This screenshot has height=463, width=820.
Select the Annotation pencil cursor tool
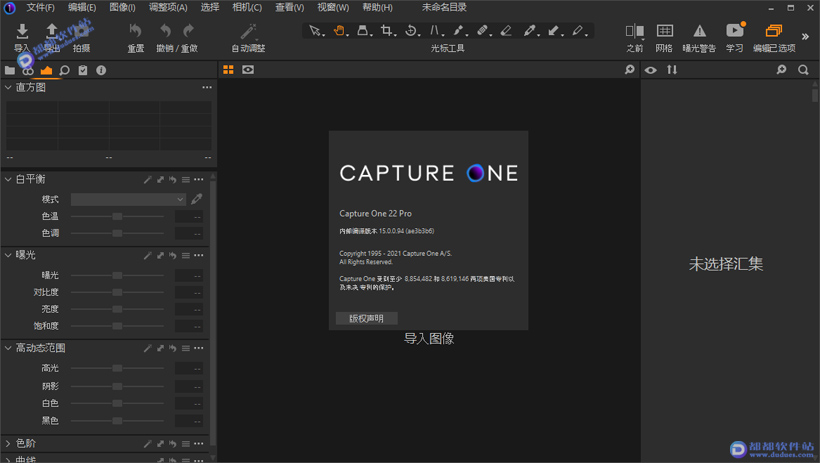578,31
